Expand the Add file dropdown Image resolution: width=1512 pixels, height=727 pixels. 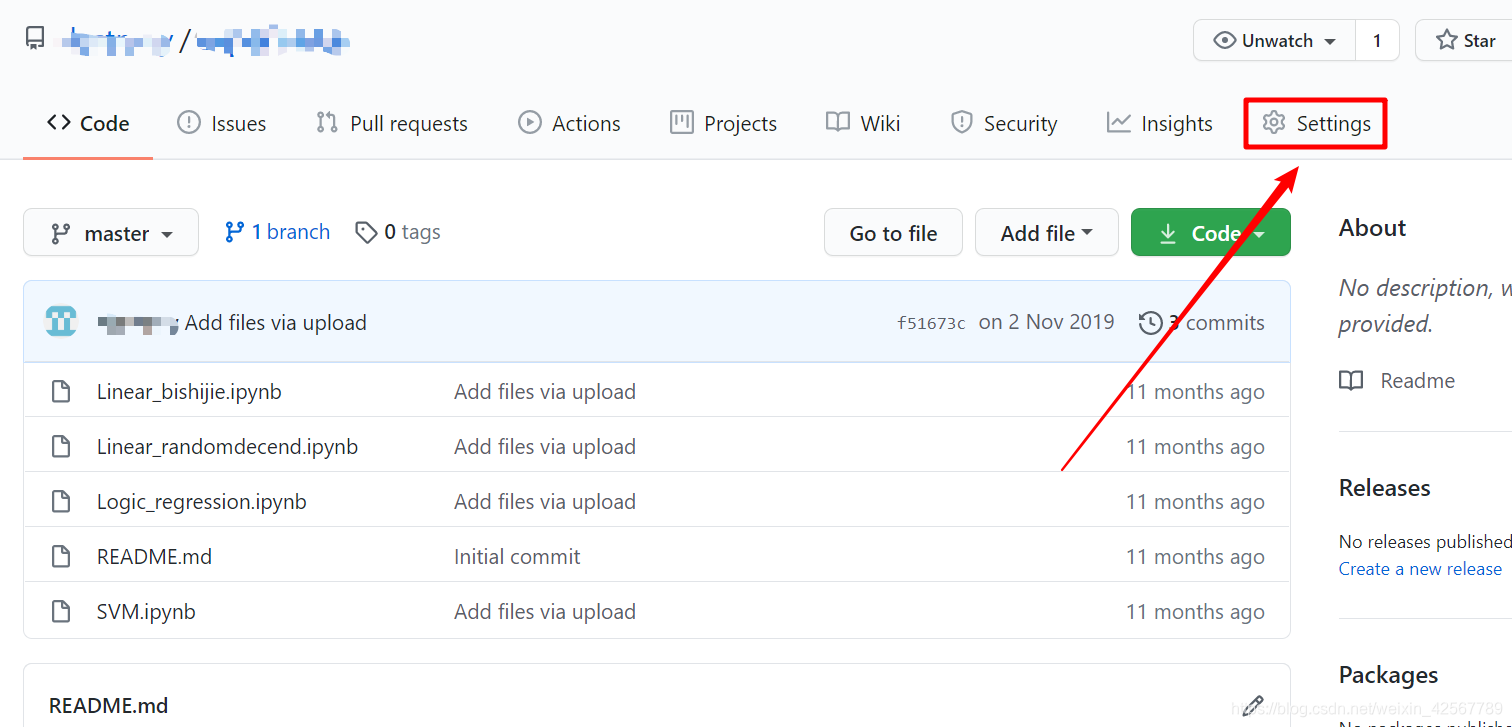pos(1046,233)
